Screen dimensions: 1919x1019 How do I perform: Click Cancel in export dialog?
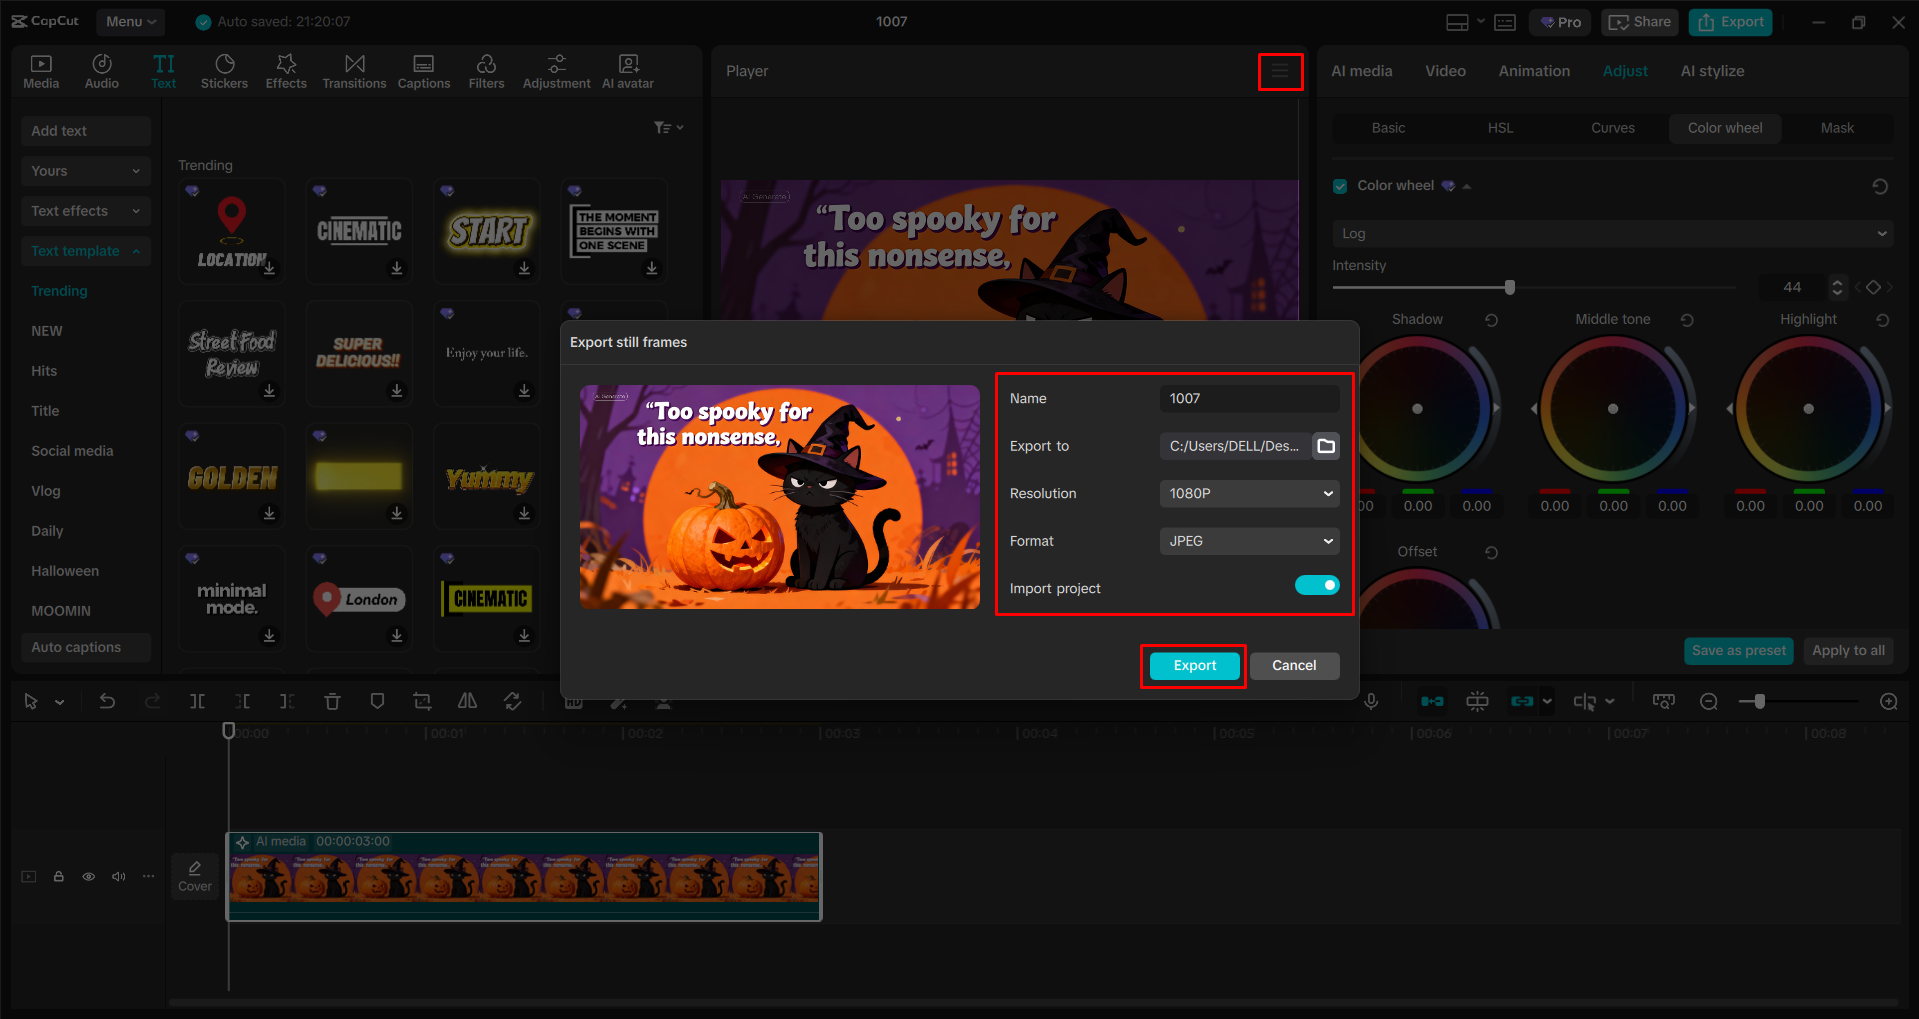point(1294,666)
